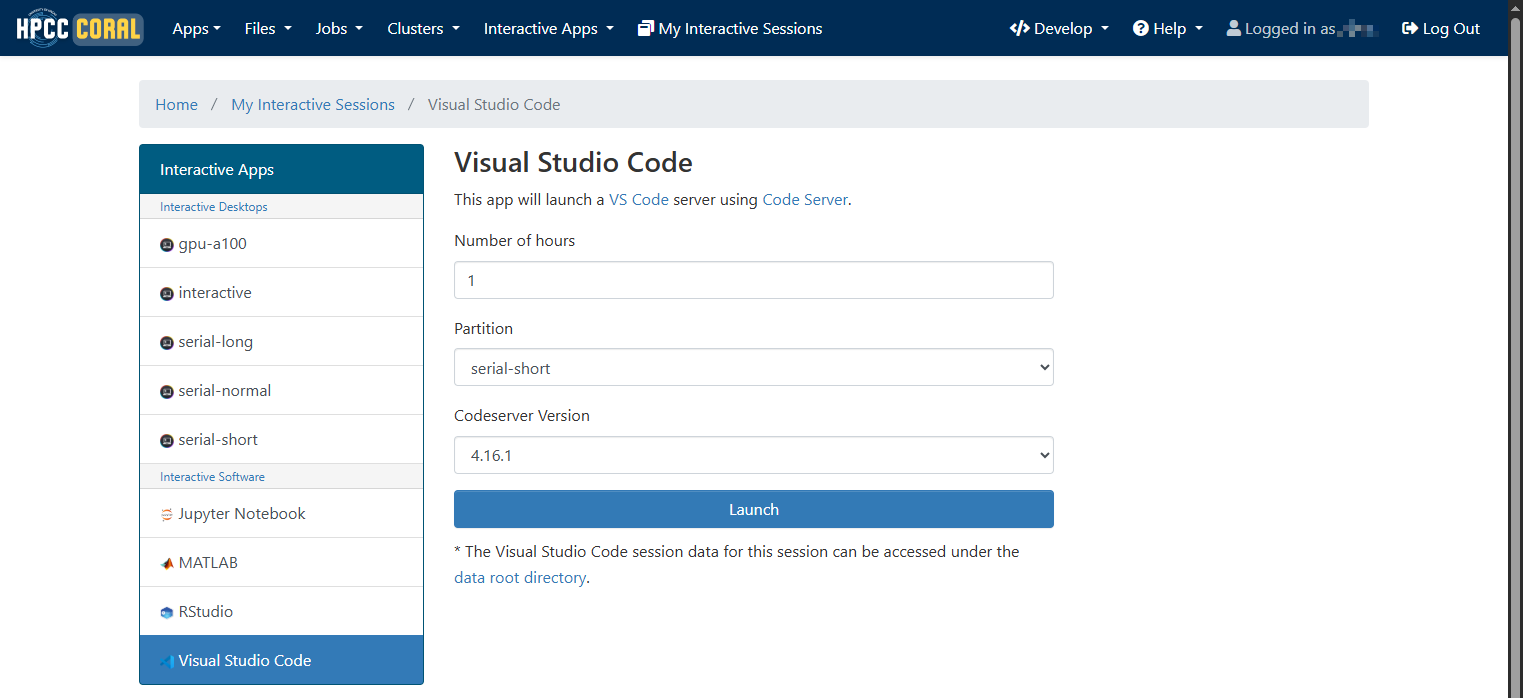Open My Interactive Sessions in navbar
Screen dimensions: 1523x698
[x=730, y=28]
